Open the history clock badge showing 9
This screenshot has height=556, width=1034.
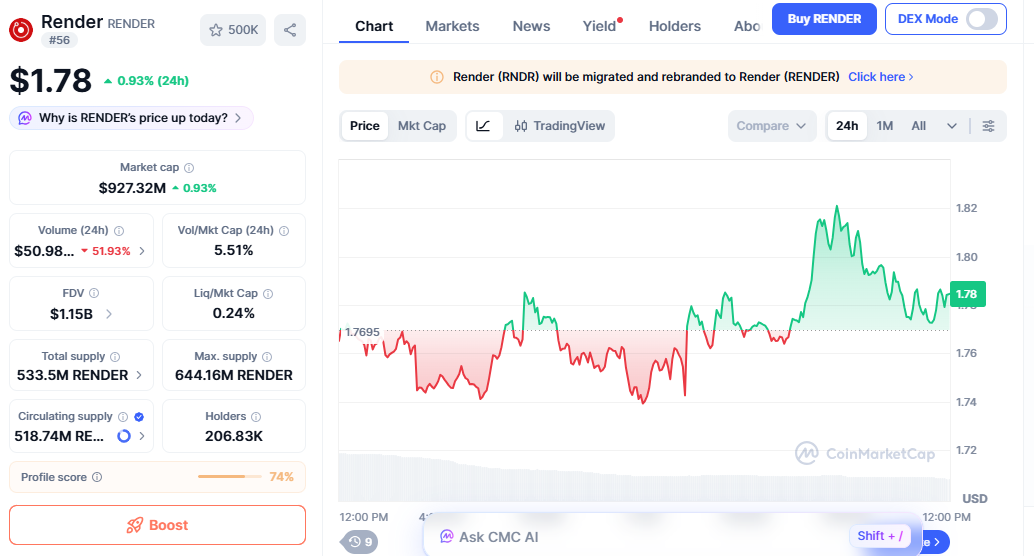click(360, 542)
